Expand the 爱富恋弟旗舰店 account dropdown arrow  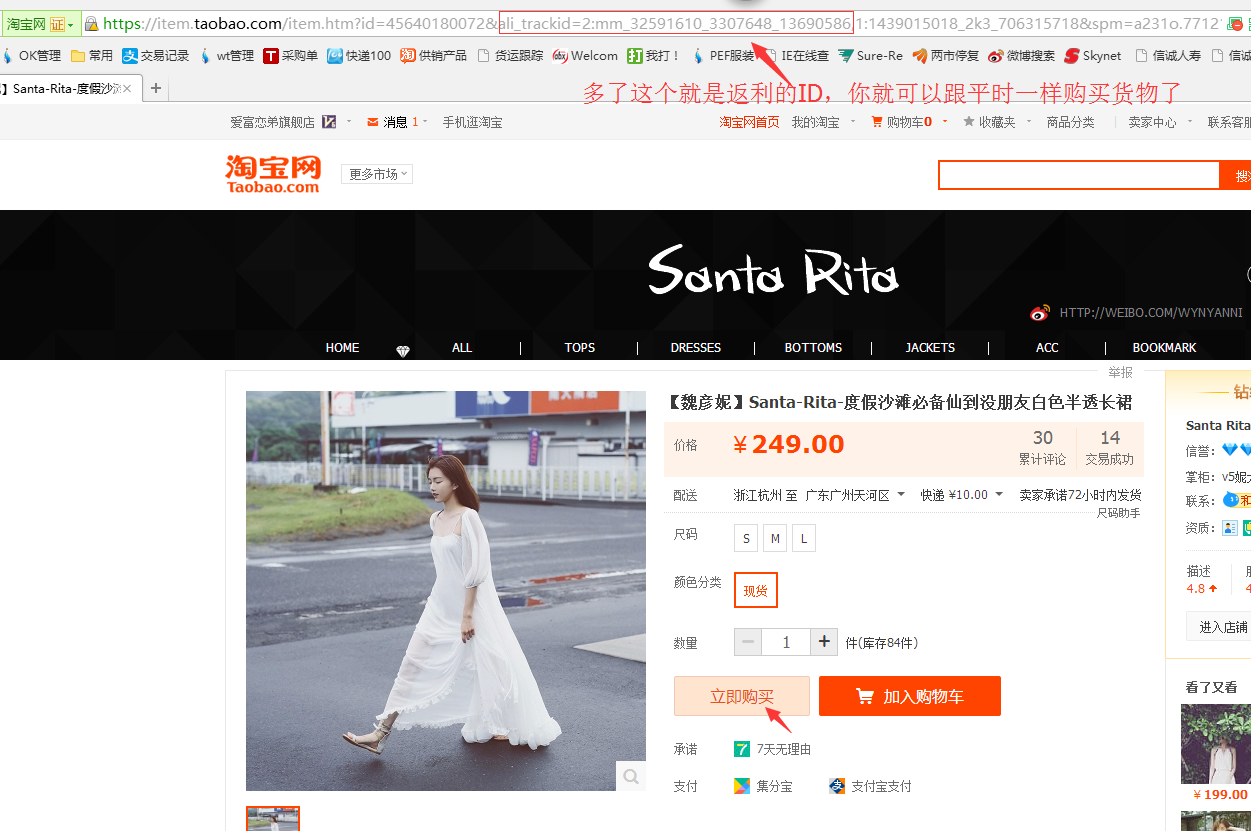pyautogui.click(x=349, y=121)
